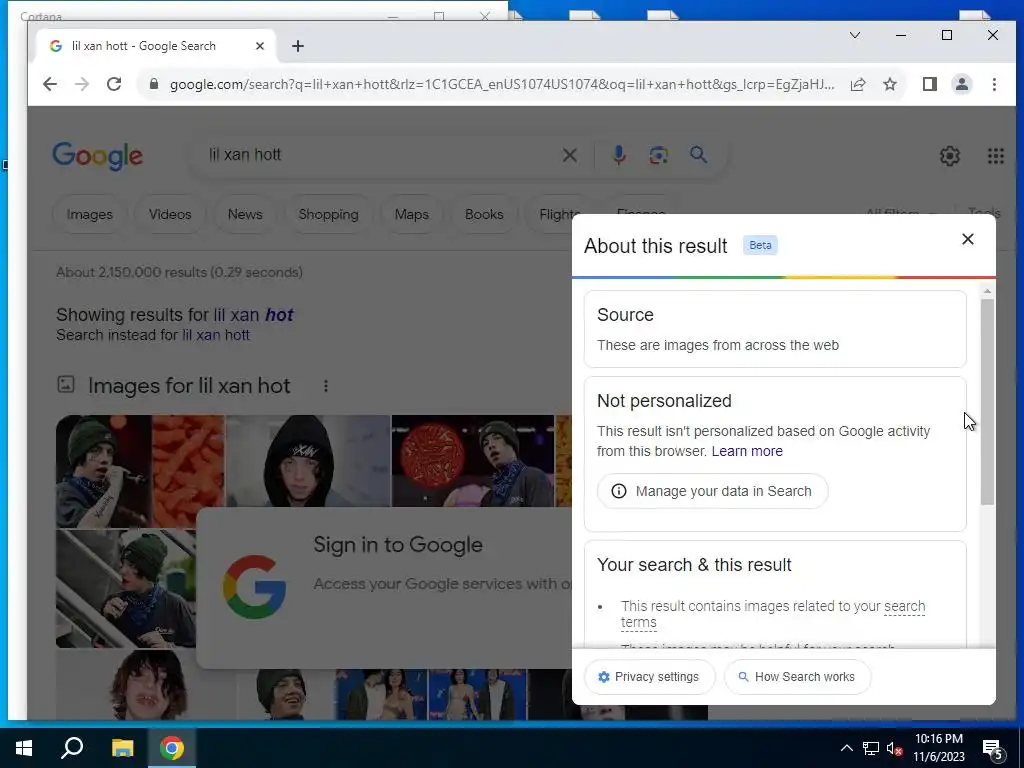Viewport: 1024px width, 768px height.
Task: Switch to the Shopping filter
Action: tap(328, 214)
